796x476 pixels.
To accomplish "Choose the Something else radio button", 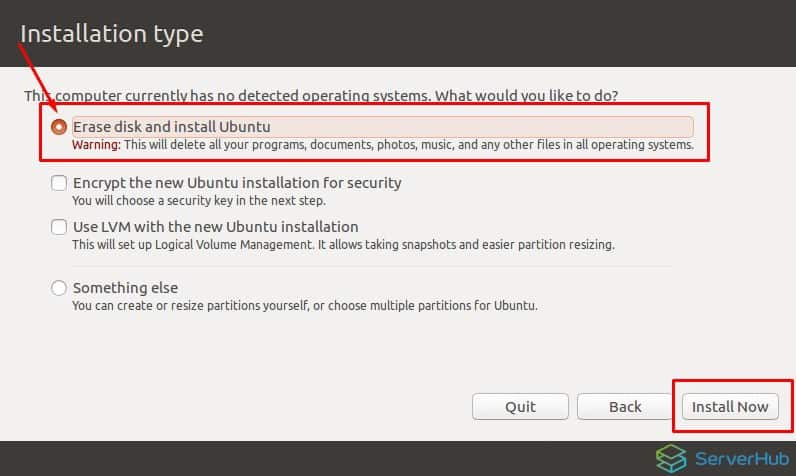I will click(x=59, y=288).
